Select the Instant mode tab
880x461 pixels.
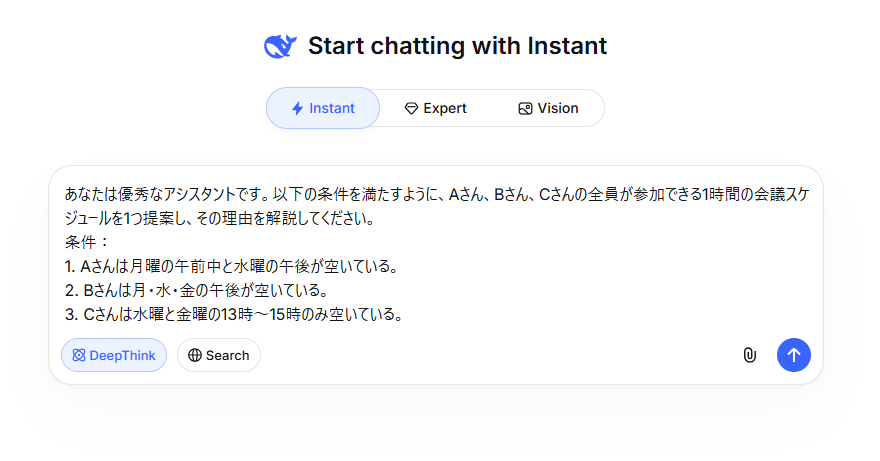point(323,108)
